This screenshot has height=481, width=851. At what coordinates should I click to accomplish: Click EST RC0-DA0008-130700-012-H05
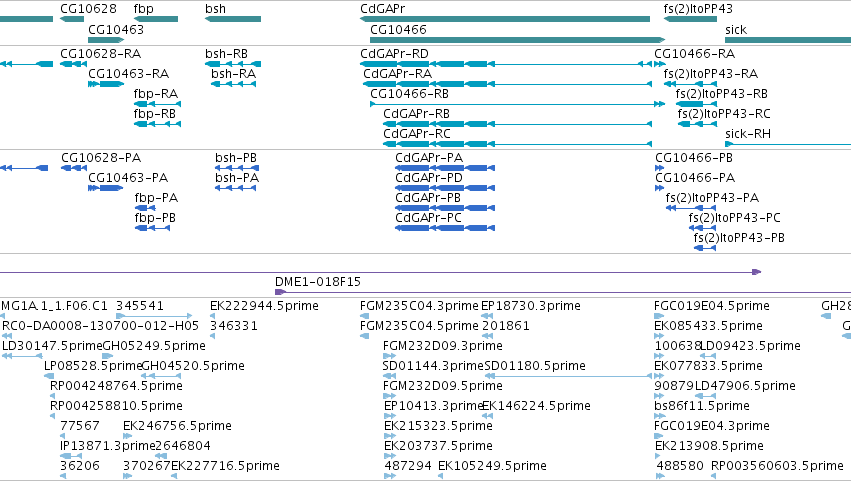pyautogui.click(x=100, y=326)
